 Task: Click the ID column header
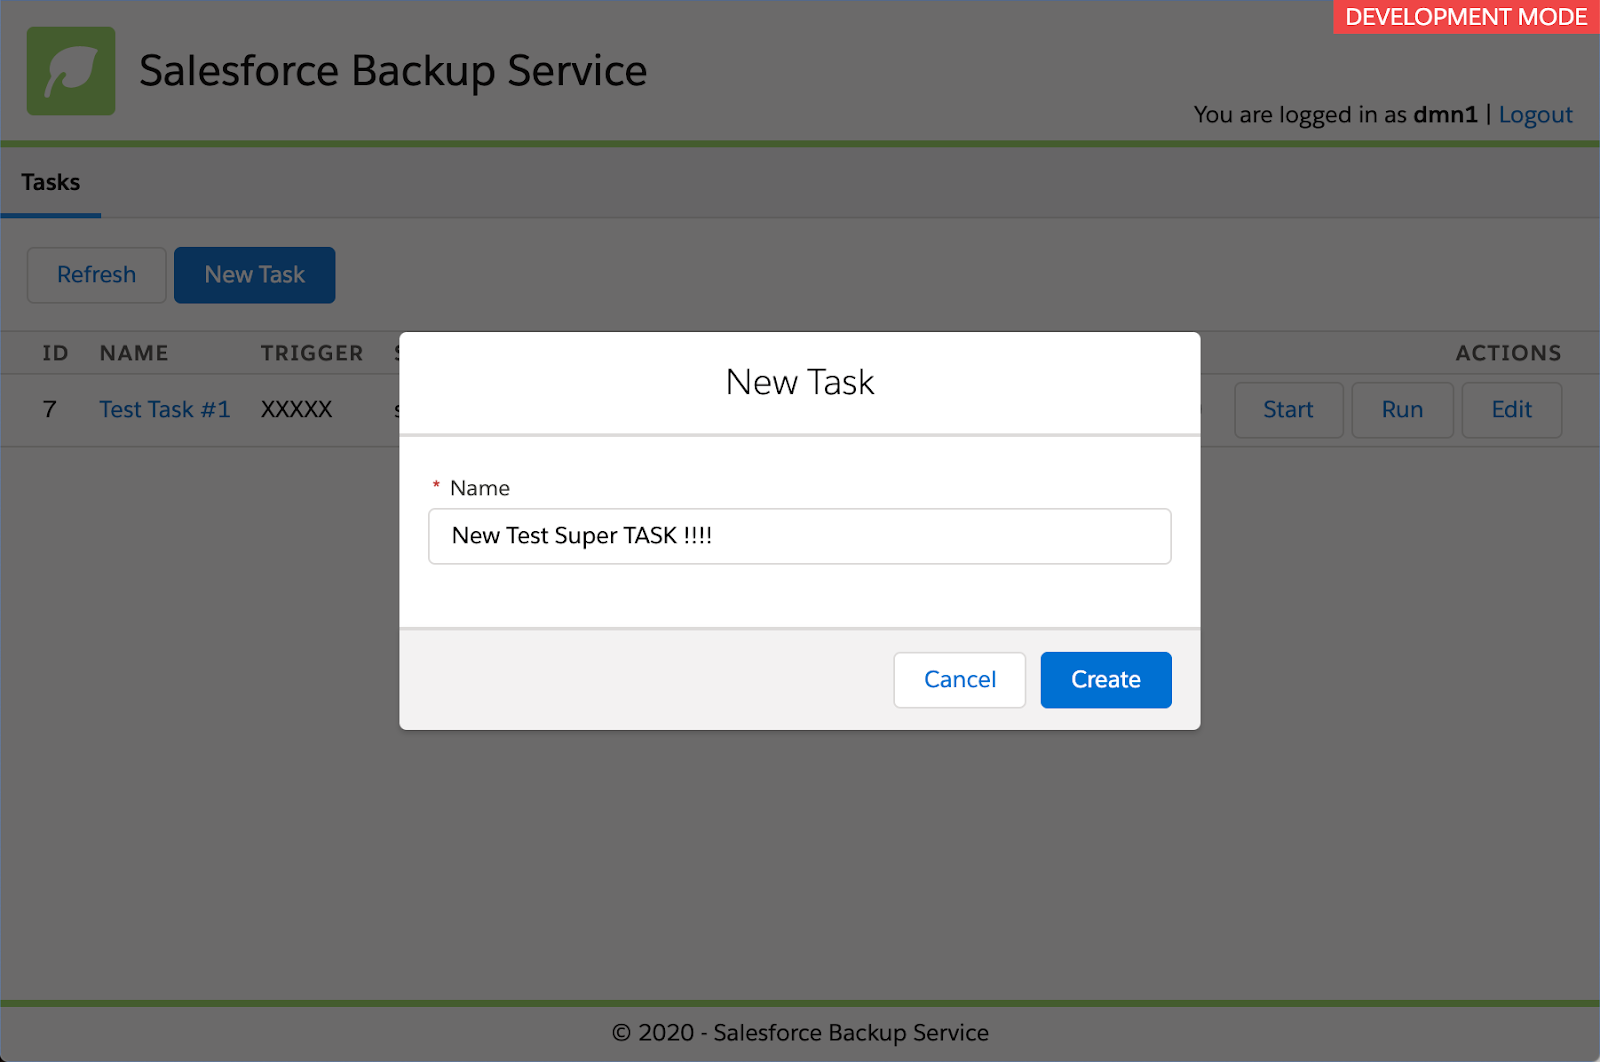(55, 353)
